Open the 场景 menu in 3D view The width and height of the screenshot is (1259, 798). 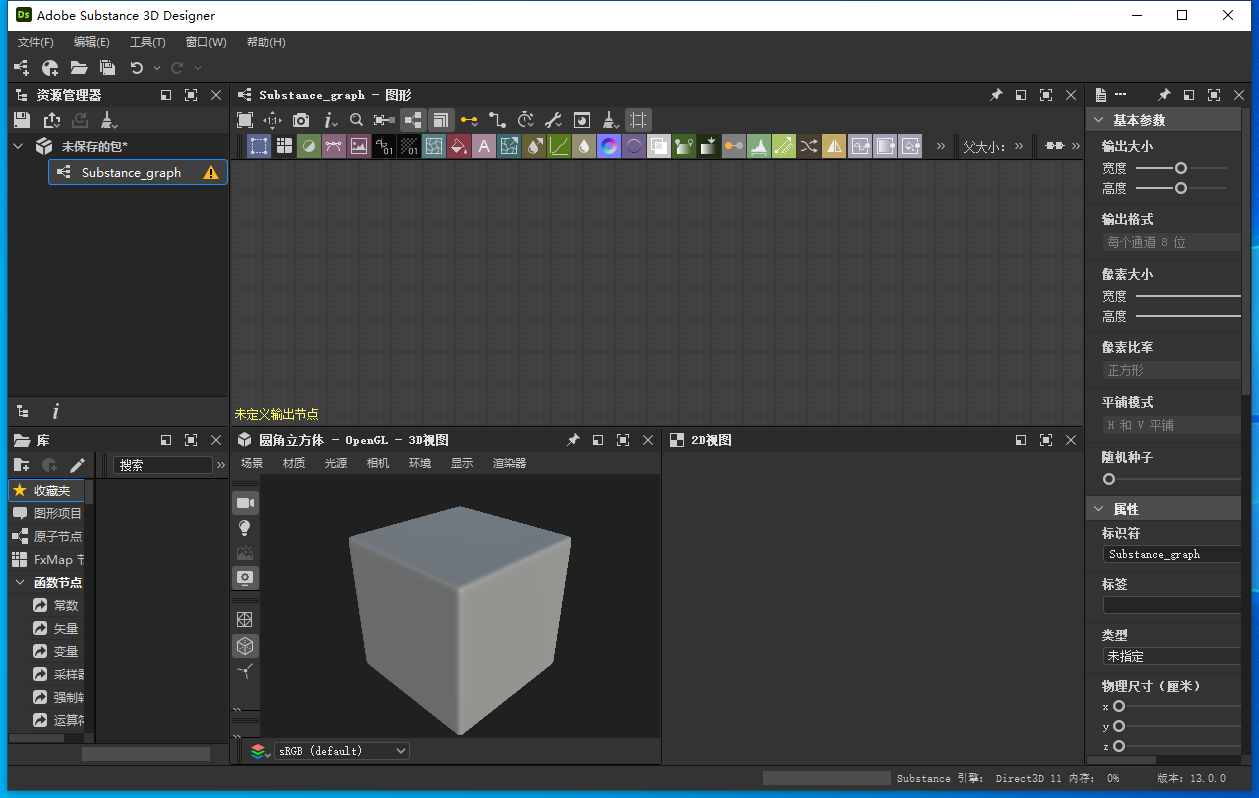[252, 463]
